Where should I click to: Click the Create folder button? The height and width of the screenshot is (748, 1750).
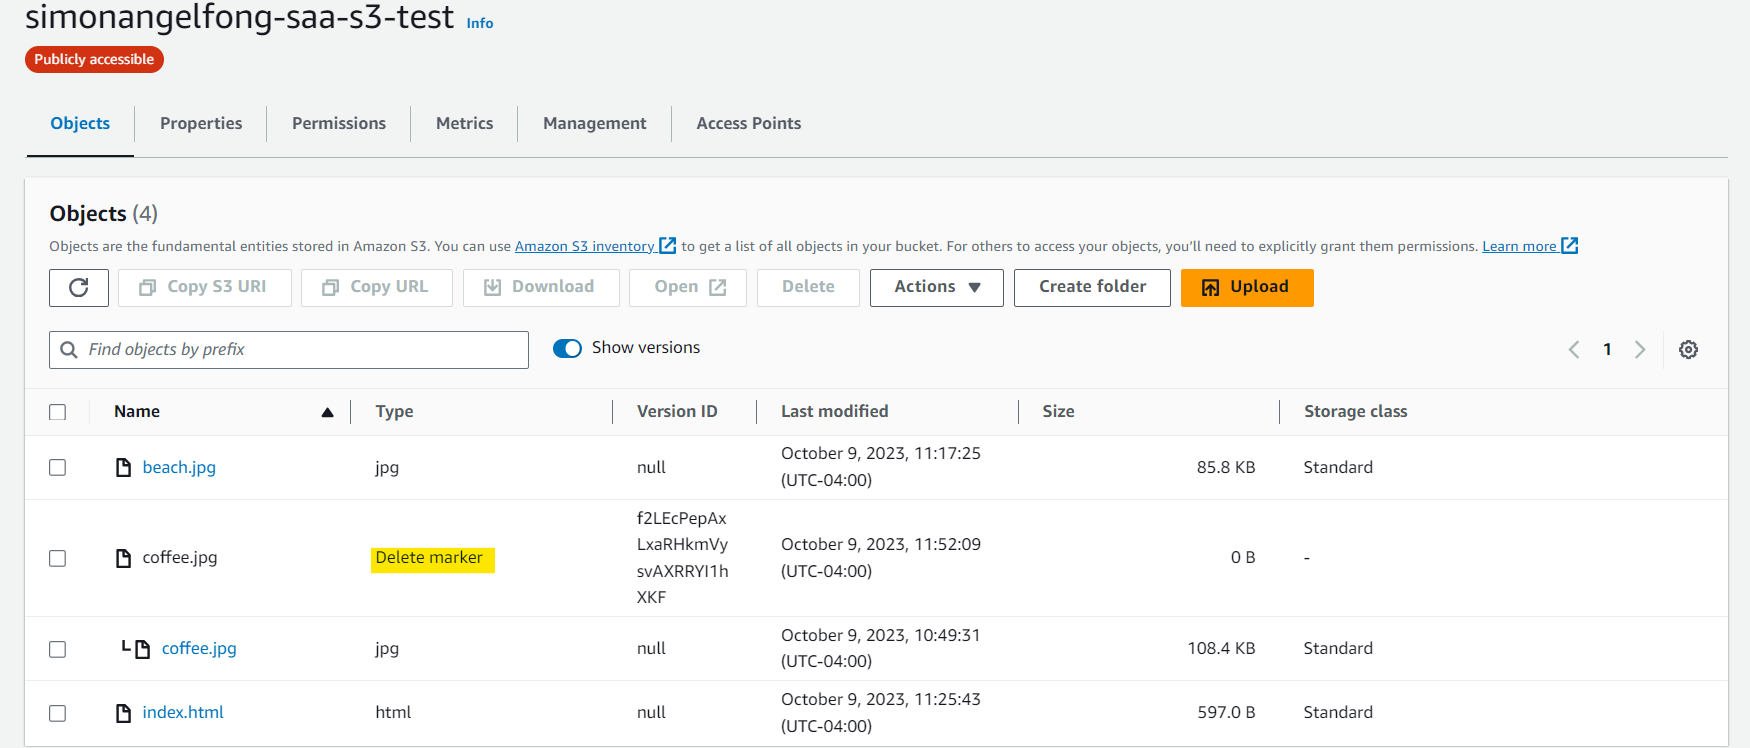click(x=1092, y=288)
